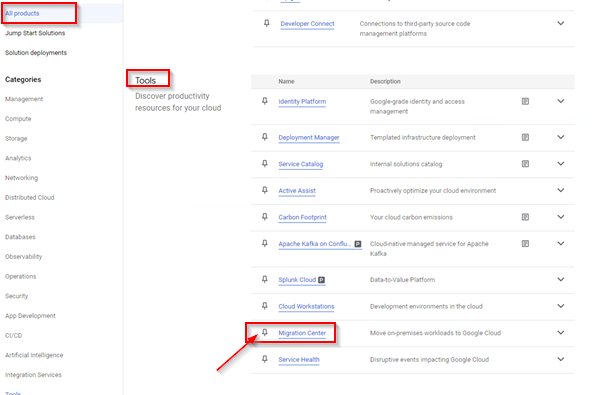Viewport: 600px width, 395px height.
Task: Expand the Carbon Footprint row
Action: click(x=561, y=217)
